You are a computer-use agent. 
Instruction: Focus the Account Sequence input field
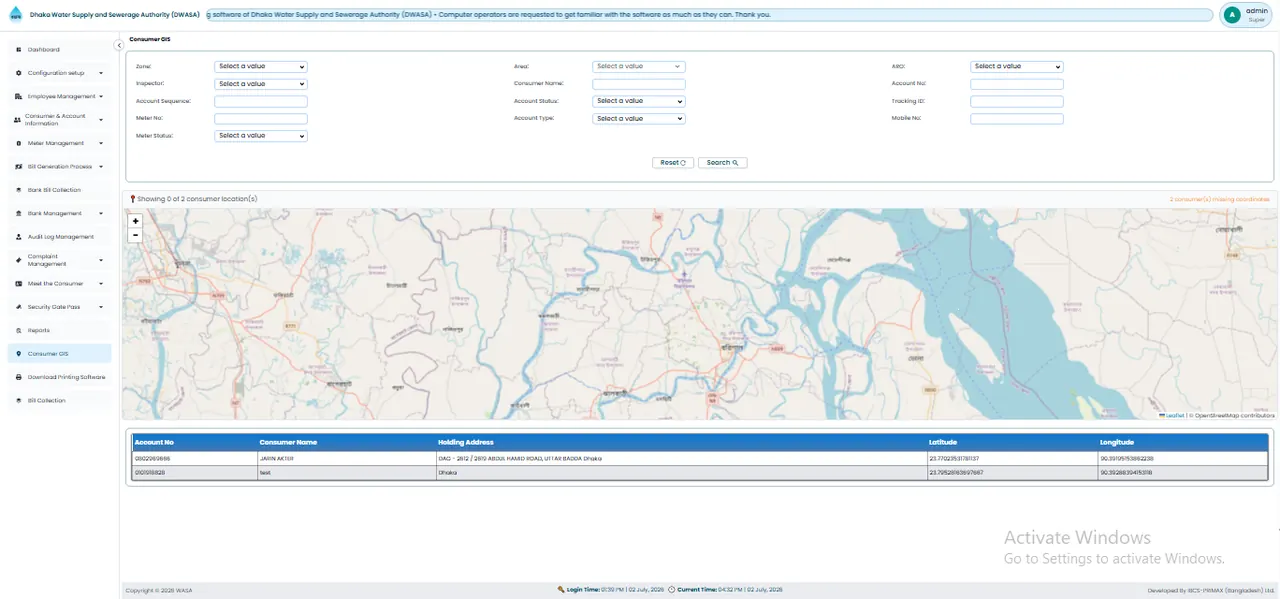261,101
